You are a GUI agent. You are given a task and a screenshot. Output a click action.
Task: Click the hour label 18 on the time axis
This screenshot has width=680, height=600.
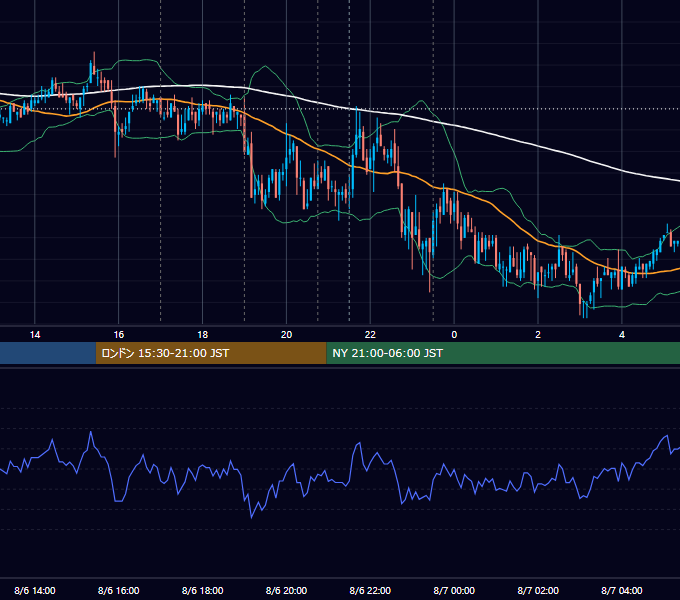(203, 335)
